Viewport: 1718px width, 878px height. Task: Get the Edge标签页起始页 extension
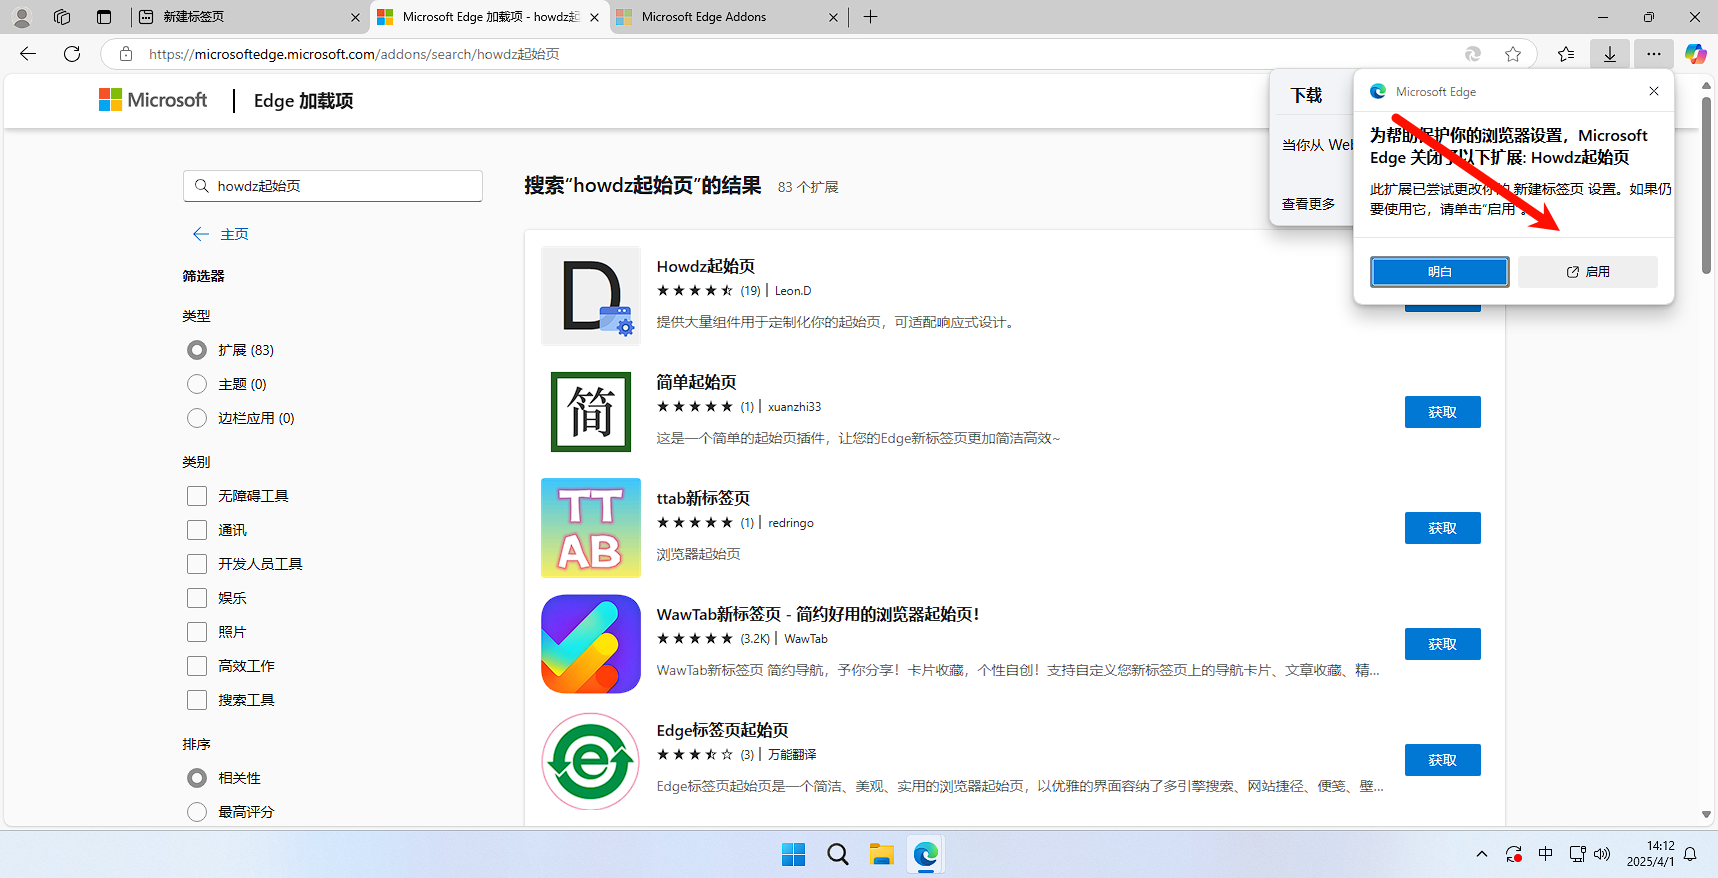point(1442,760)
